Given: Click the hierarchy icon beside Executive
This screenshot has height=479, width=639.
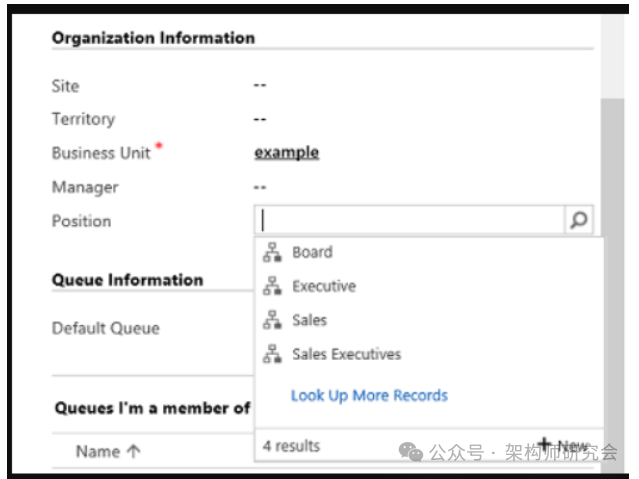Looking at the screenshot, I should coord(271,287).
